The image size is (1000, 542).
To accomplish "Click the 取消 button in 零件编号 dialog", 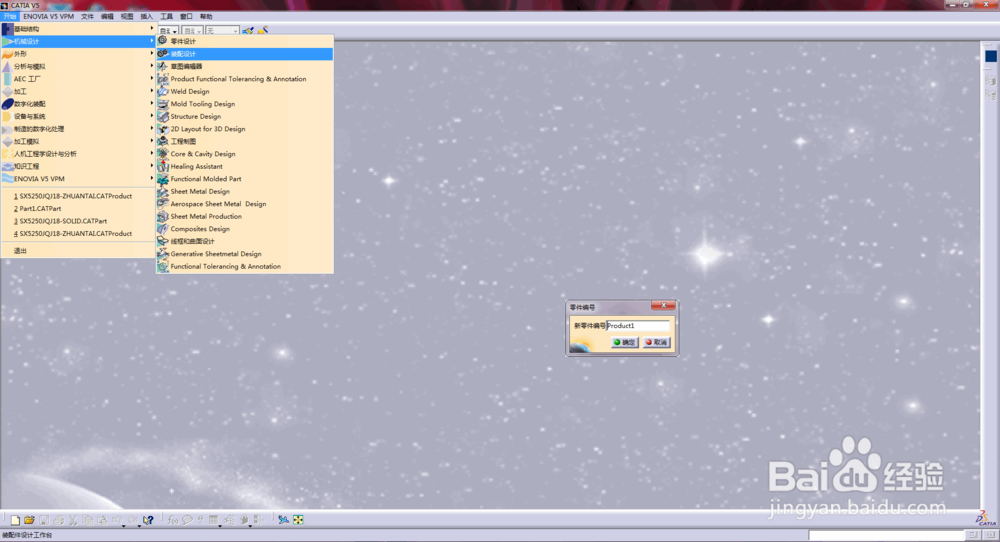I will (656, 342).
